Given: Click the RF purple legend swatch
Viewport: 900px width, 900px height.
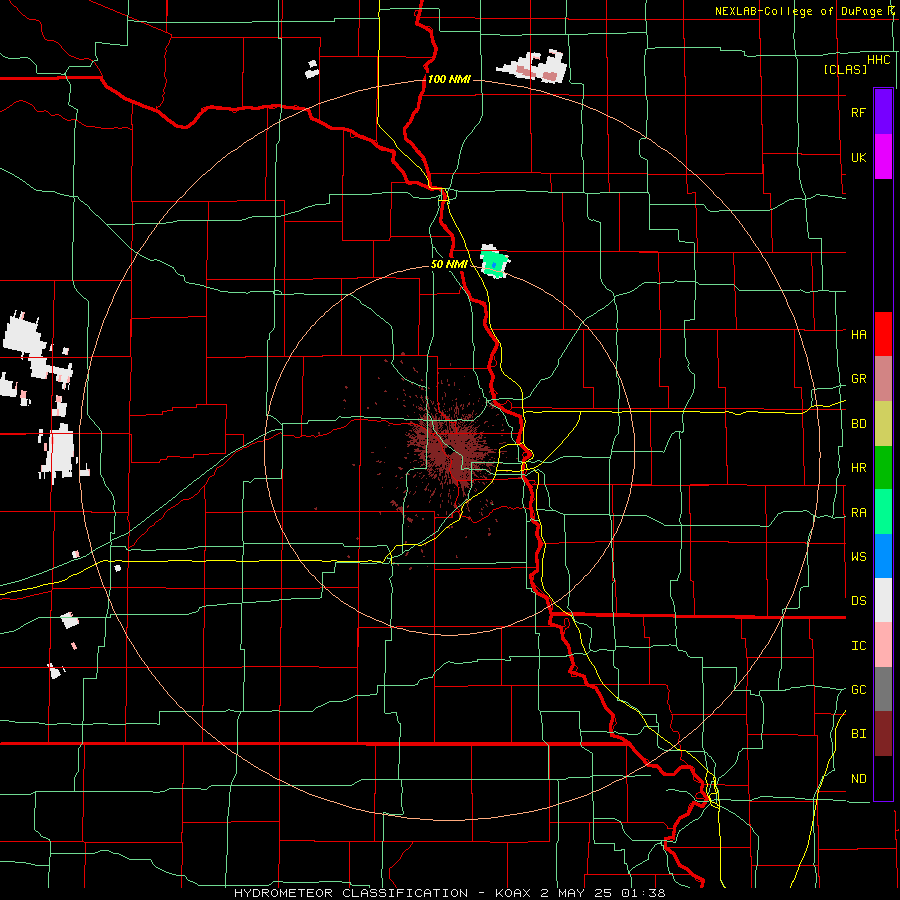Looking at the screenshot, I should 883,112.
